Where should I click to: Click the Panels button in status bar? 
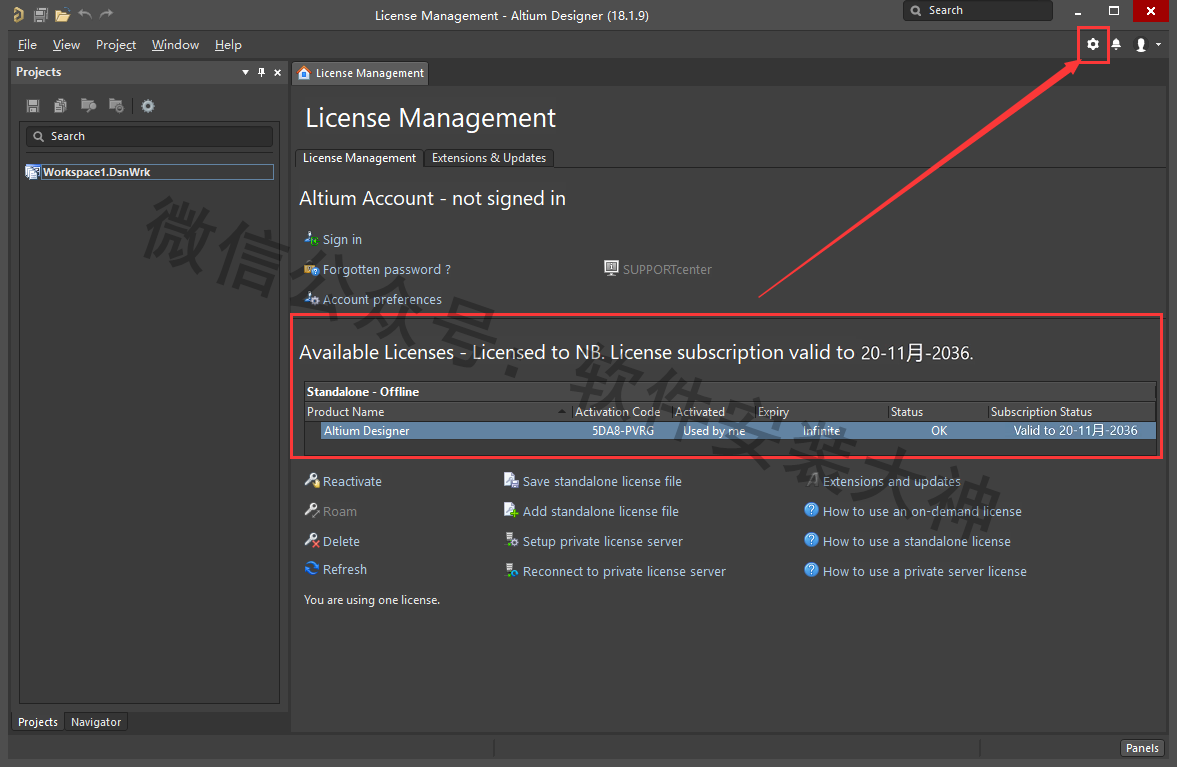[x=1142, y=748]
